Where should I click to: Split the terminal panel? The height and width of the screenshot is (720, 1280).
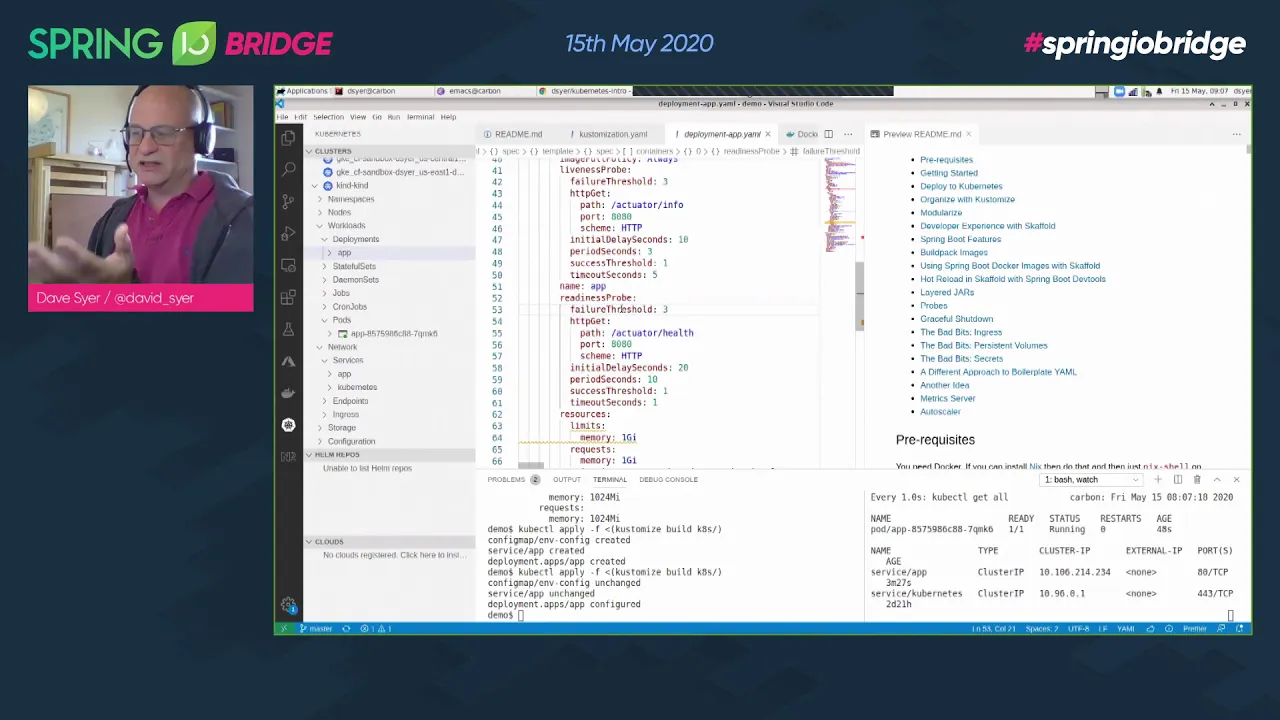coord(1177,480)
